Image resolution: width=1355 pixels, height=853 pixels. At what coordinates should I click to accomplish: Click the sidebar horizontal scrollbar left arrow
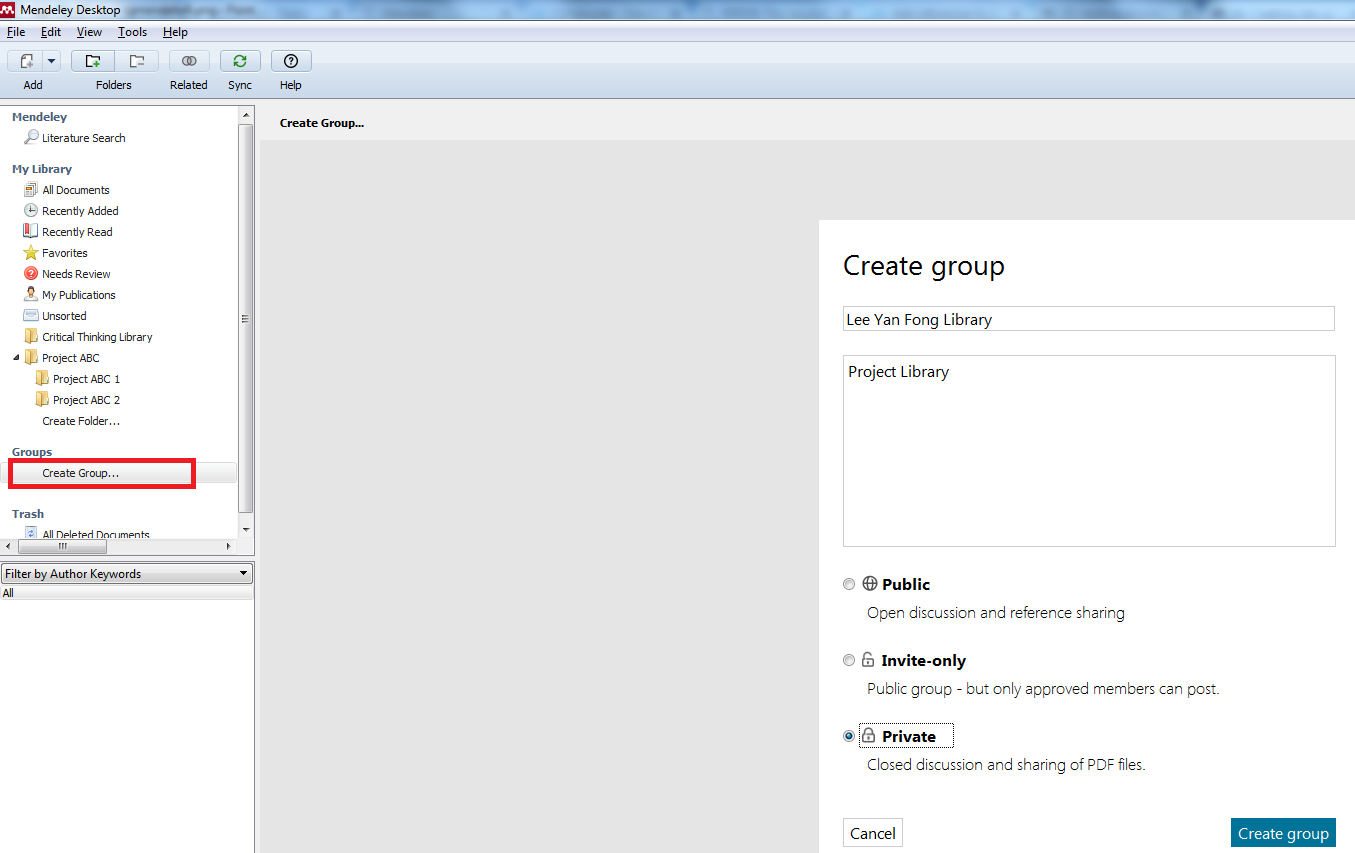(x=8, y=547)
